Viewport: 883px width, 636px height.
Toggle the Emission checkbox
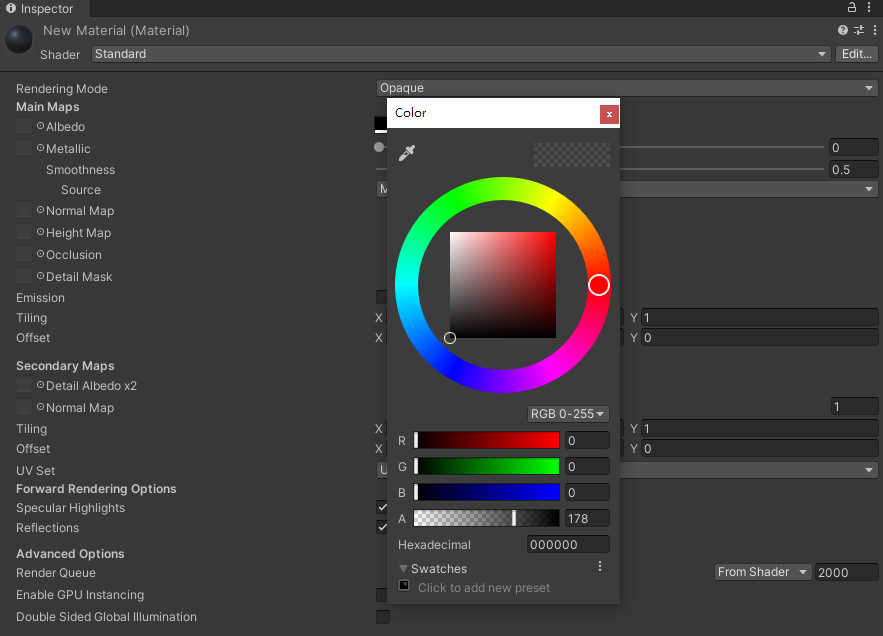(381, 297)
